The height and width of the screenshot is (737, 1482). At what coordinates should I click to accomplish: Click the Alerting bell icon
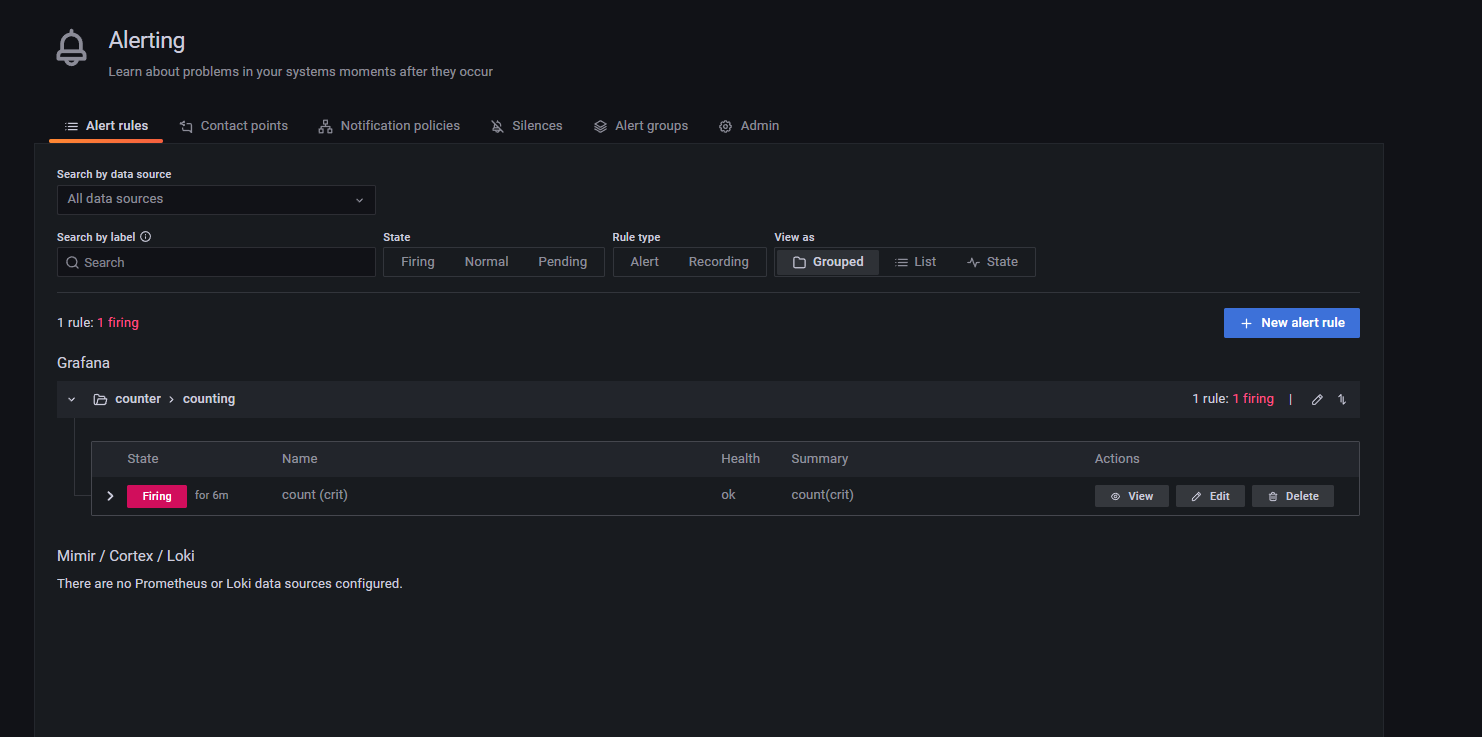[x=71, y=46]
